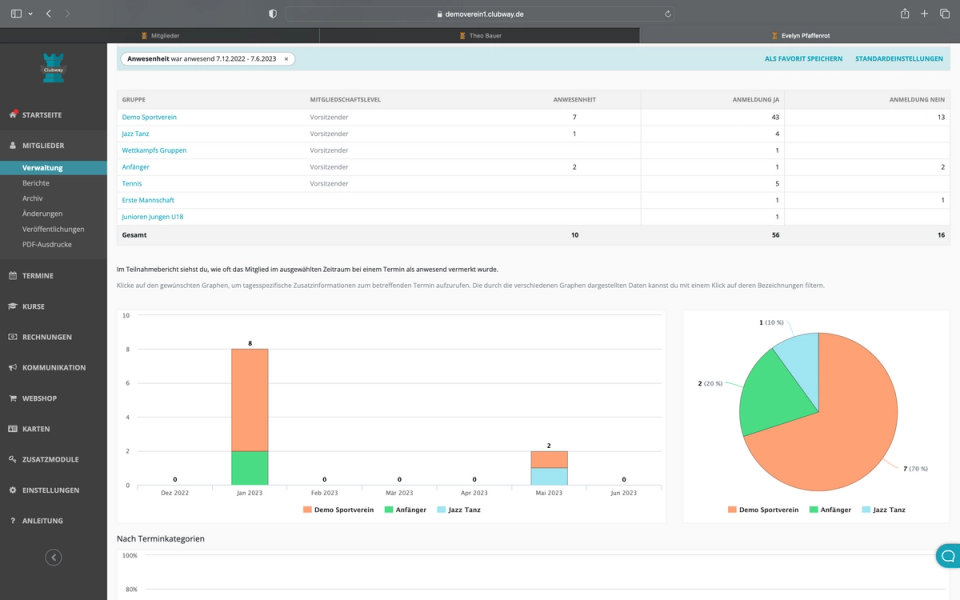960x600 pixels.
Task: Open the Startseite home icon
Action: [13, 114]
